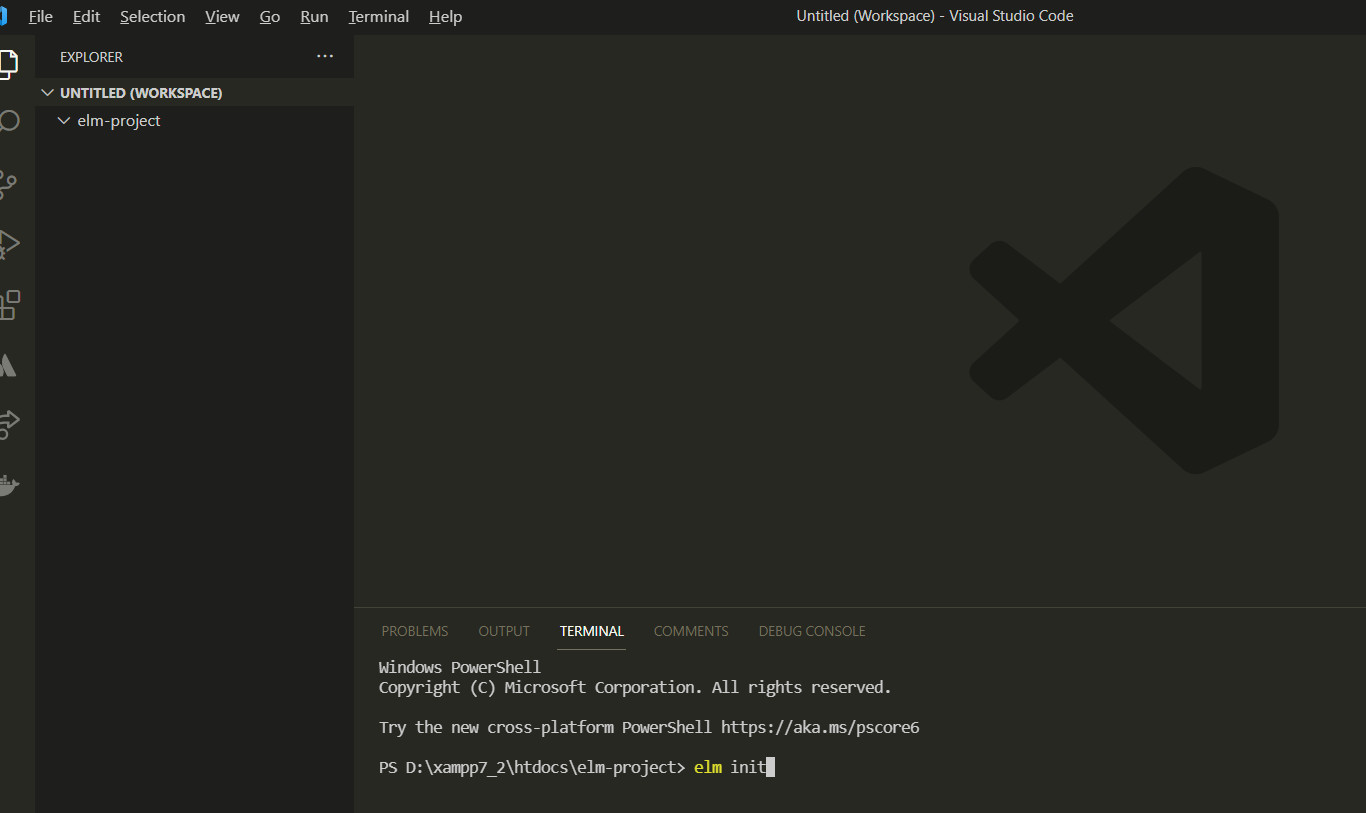Open the Source Control branch icon
Screen dimensions: 1366x813
[8, 183]
